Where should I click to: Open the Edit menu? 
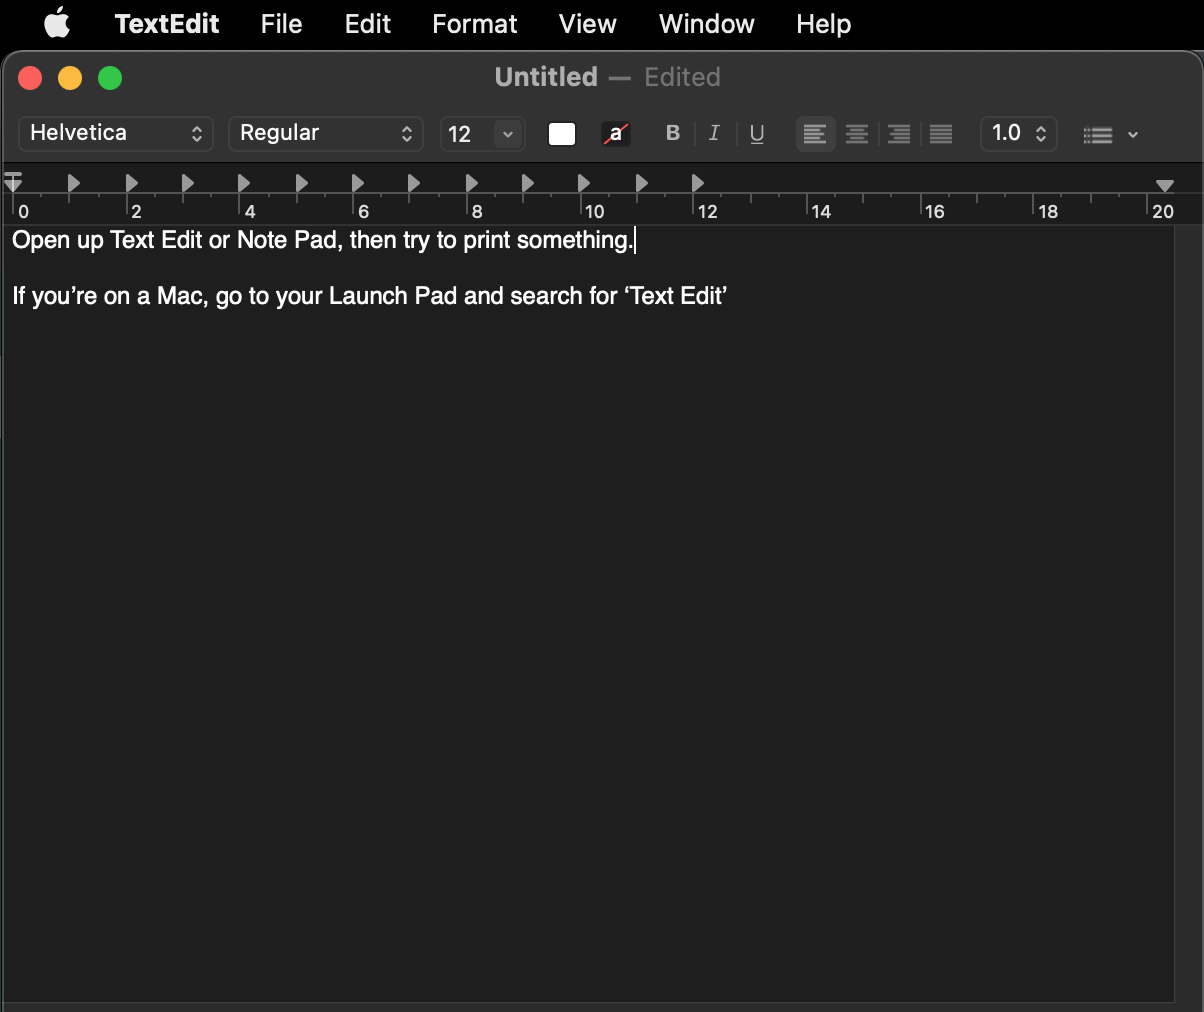pos(367,24)
